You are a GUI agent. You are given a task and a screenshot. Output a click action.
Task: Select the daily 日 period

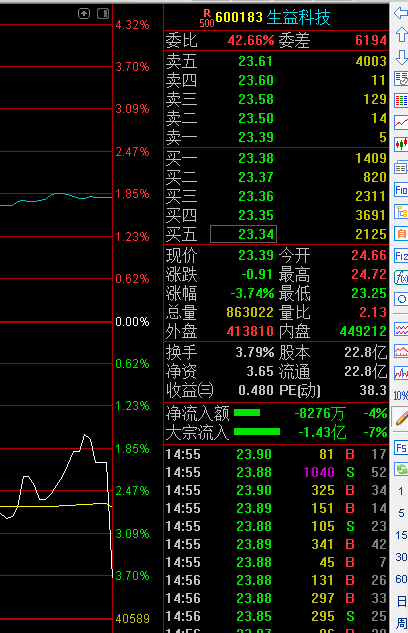tap(402, 601)
